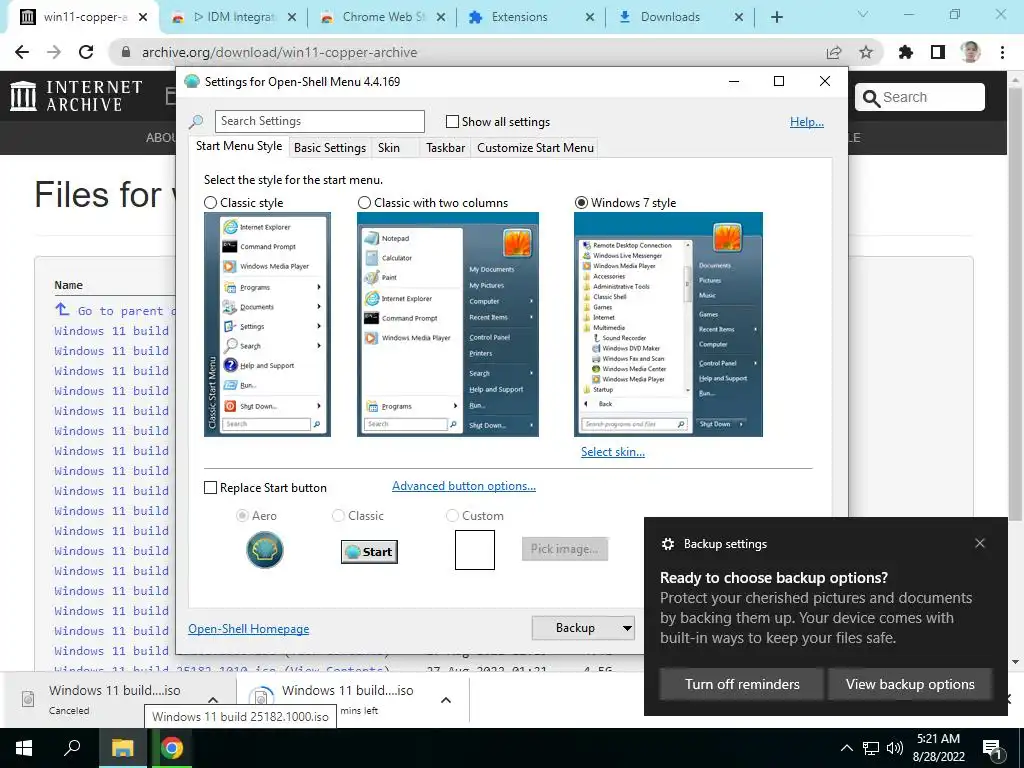1024x768 pixels.
Task: Show hidden tray icons chevron
Action: click(846, 748)
